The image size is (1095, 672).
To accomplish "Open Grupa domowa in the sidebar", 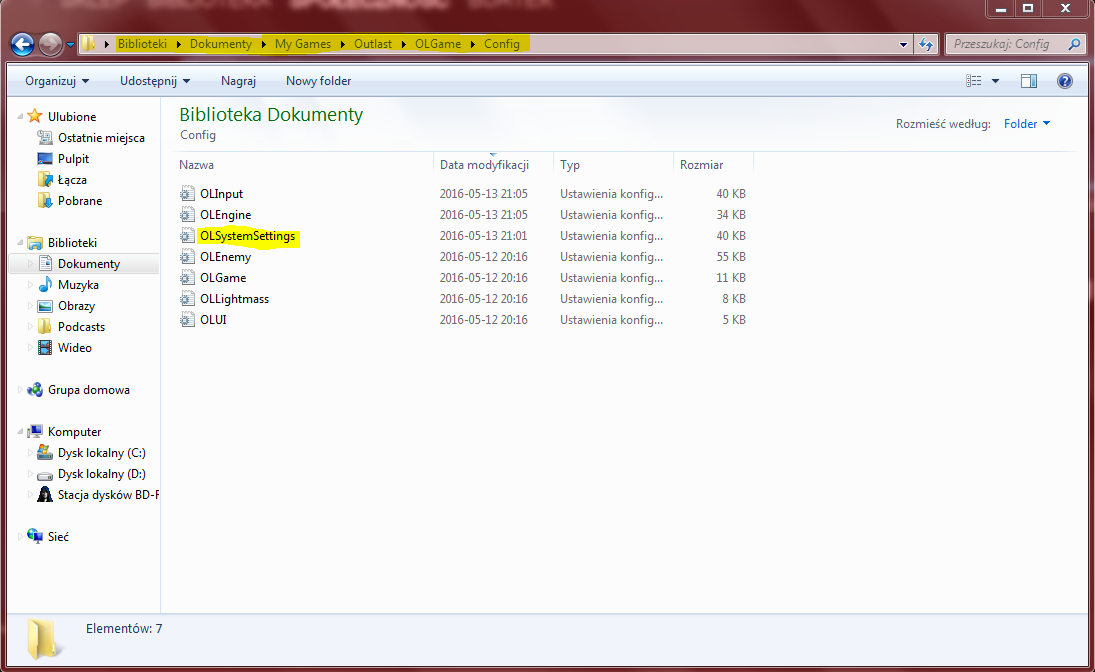I will [89, 390].
